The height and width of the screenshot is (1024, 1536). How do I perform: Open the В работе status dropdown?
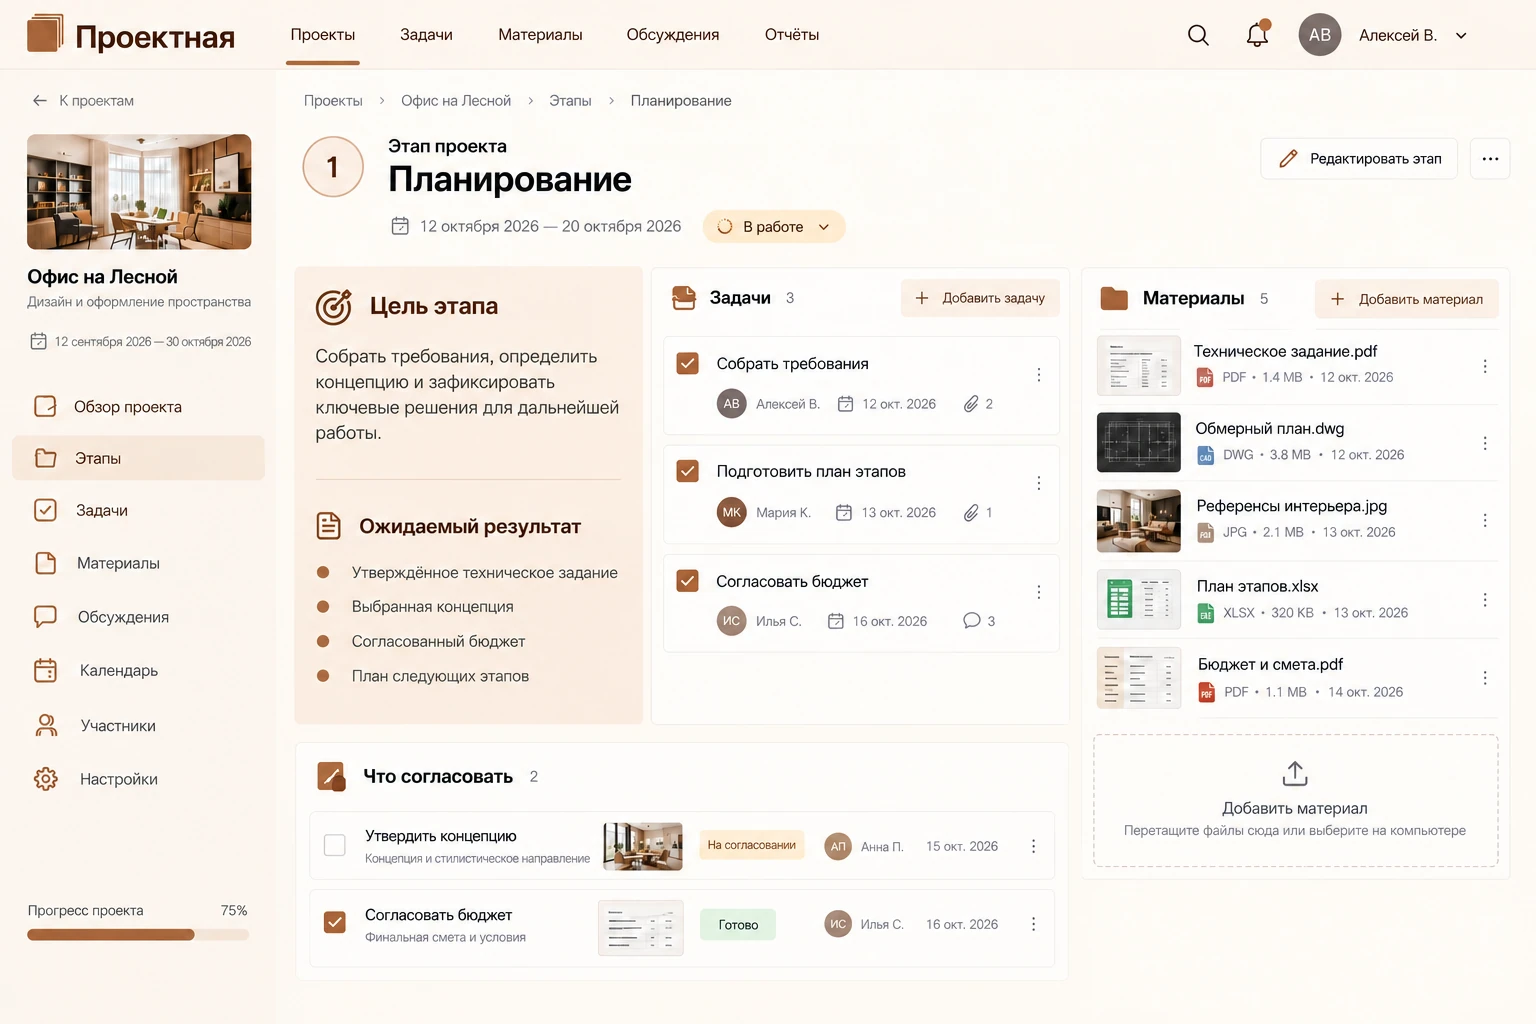pyautogui.click(x=774, y=227)
